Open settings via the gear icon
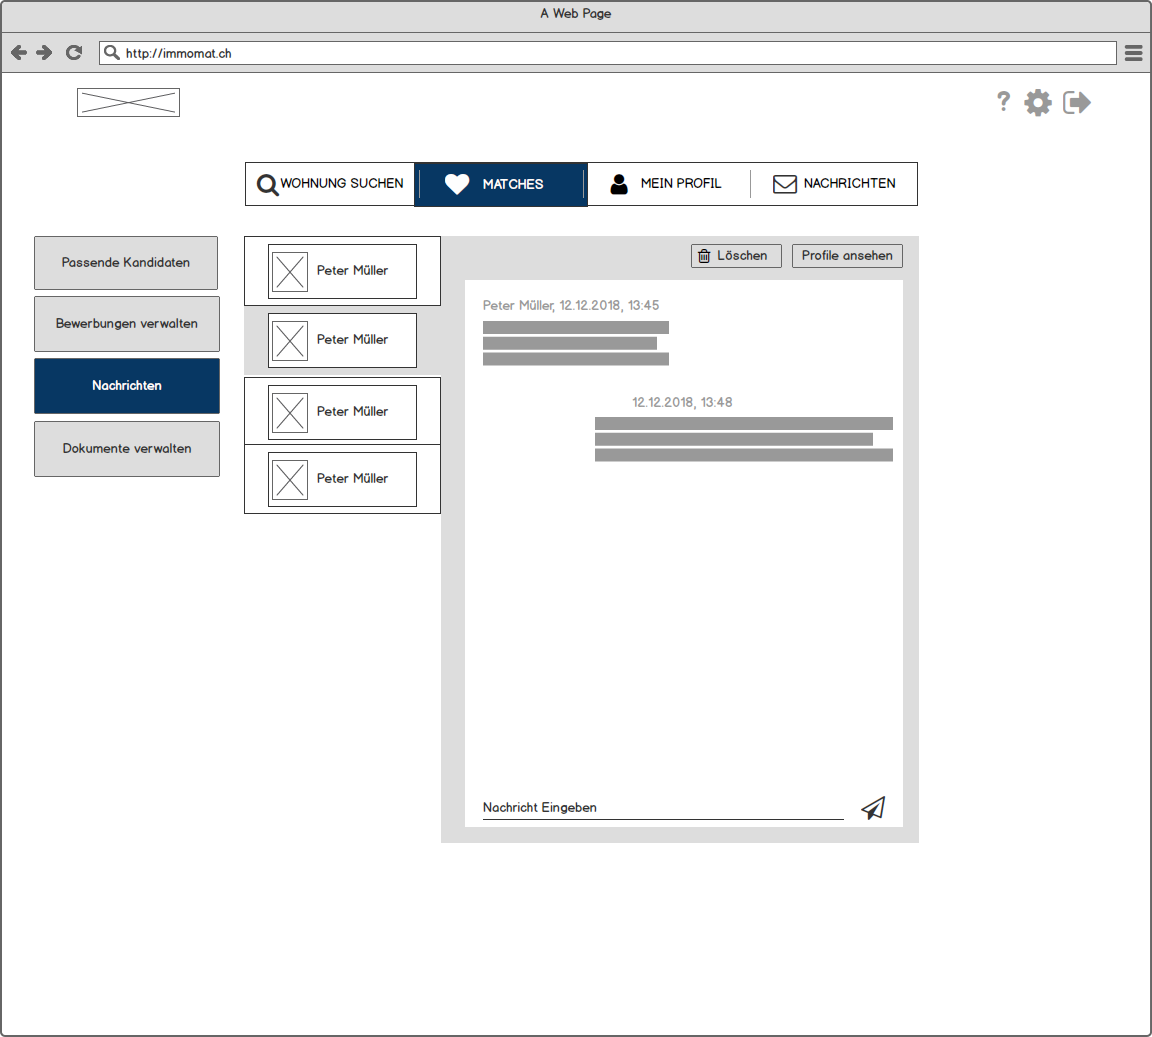1152x1037 pixels. 1038,102
